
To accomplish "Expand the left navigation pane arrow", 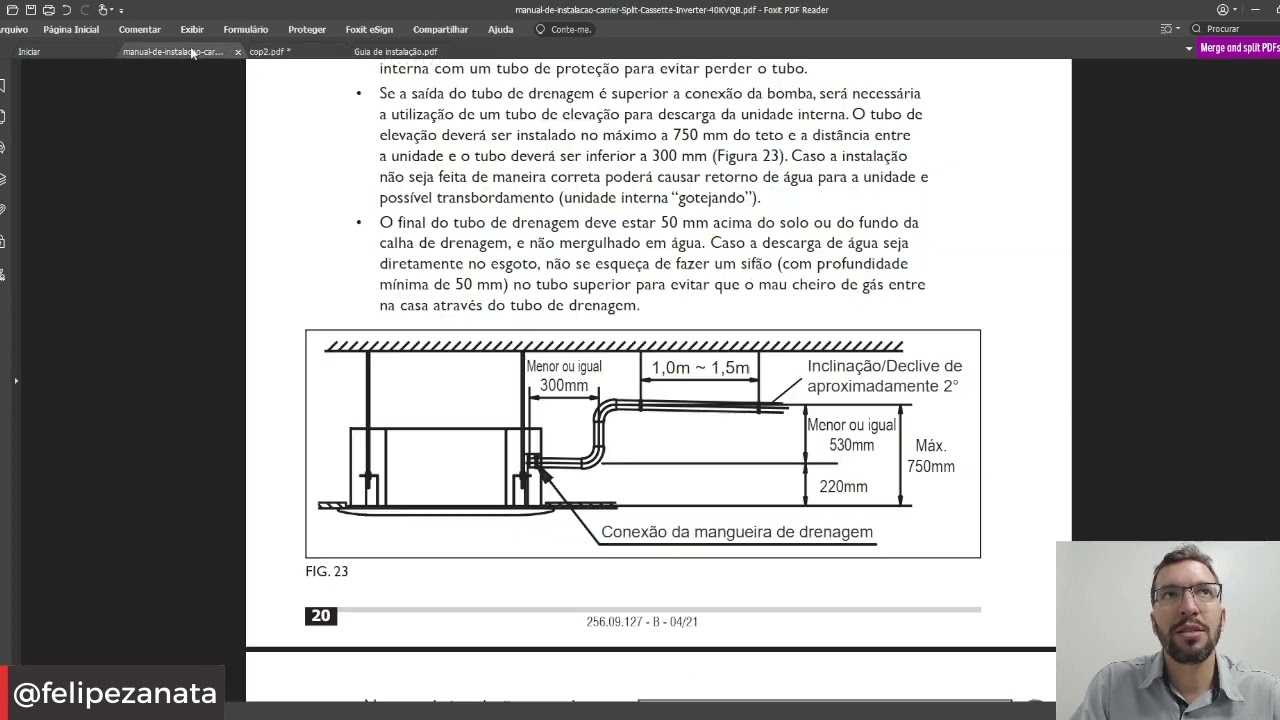I will click(x=16, y=381).
